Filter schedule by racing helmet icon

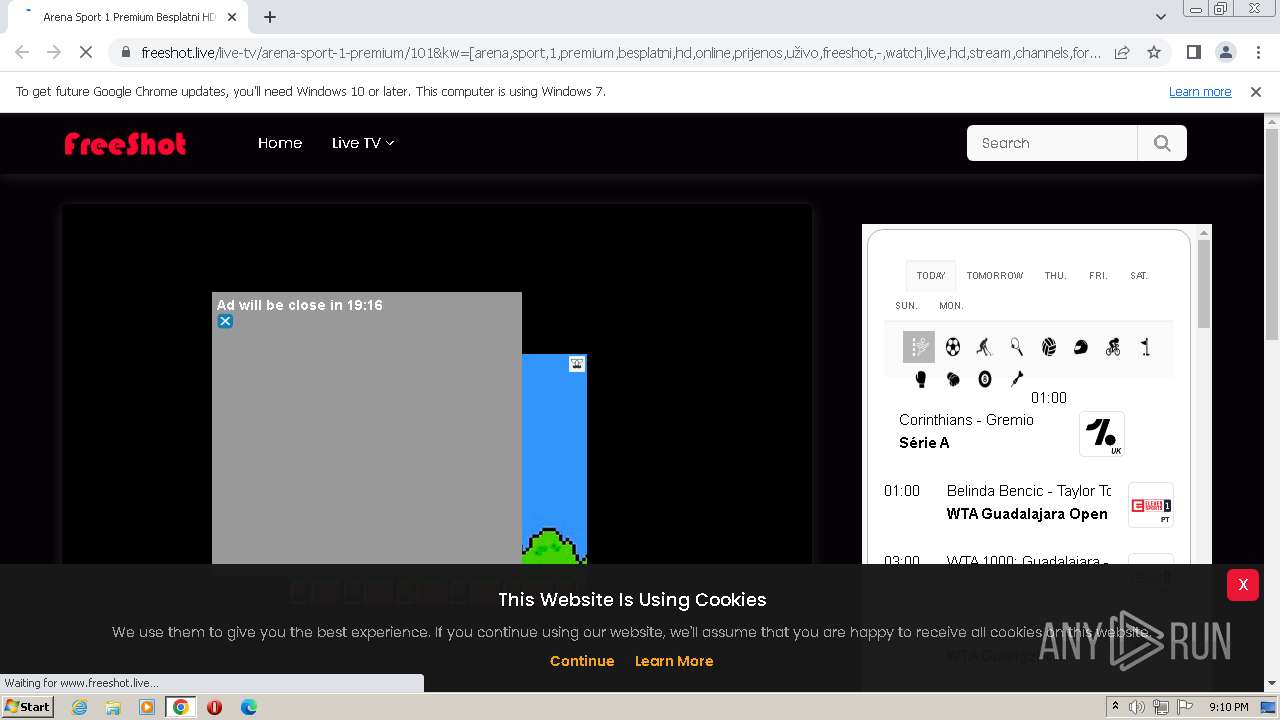pyautogui.click(x=1081, y=347)
